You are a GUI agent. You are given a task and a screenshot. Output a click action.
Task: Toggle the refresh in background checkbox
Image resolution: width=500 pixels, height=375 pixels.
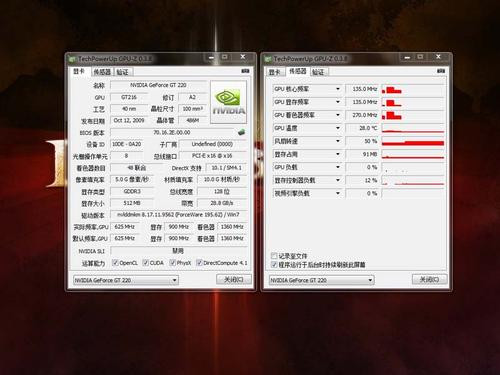274,265
